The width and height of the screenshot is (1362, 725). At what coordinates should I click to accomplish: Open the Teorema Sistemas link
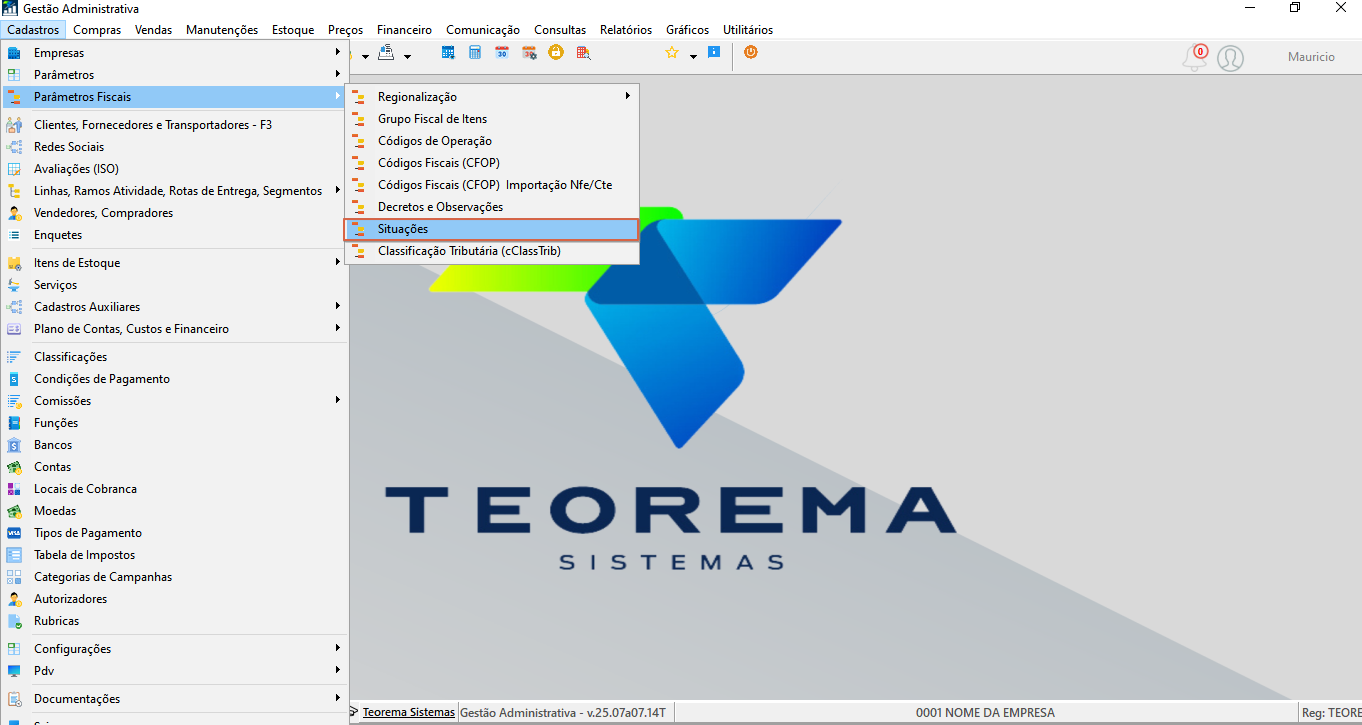(x=409, y=712)
